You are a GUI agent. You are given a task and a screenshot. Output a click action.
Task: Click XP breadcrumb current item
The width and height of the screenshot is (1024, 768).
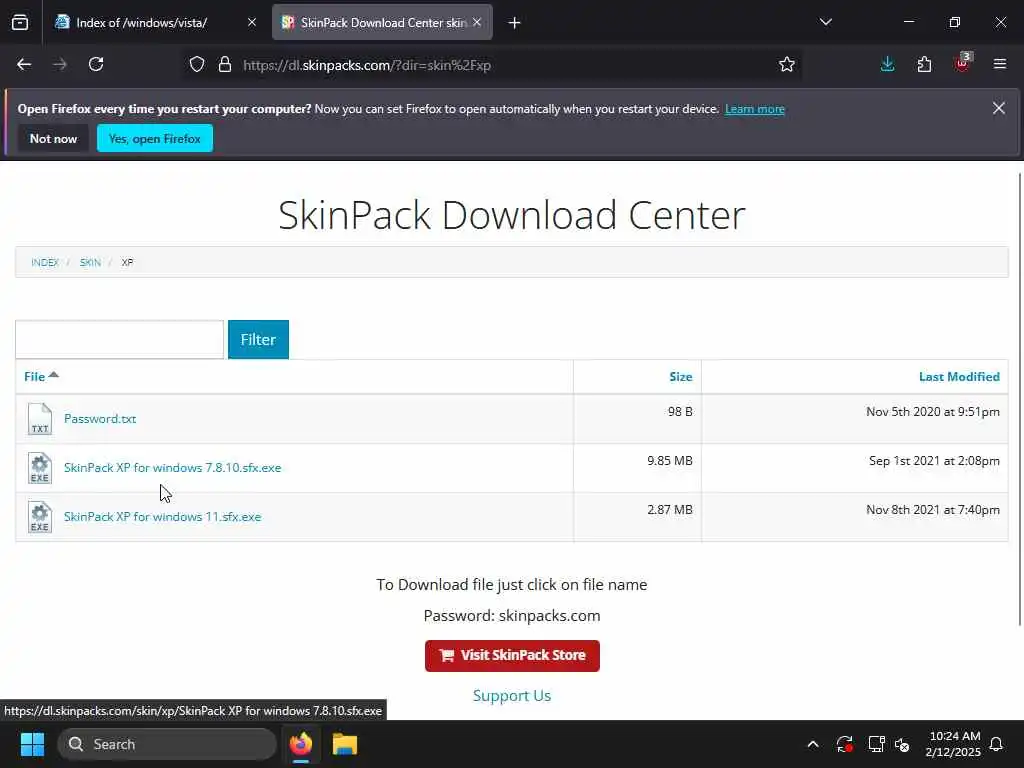127,263
